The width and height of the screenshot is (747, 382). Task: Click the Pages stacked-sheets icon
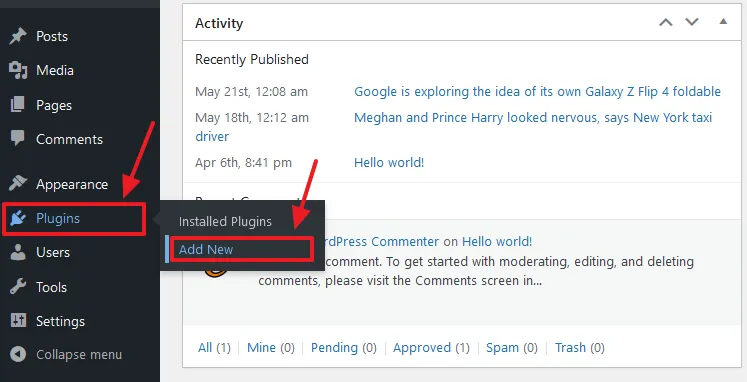click(18, 105)
